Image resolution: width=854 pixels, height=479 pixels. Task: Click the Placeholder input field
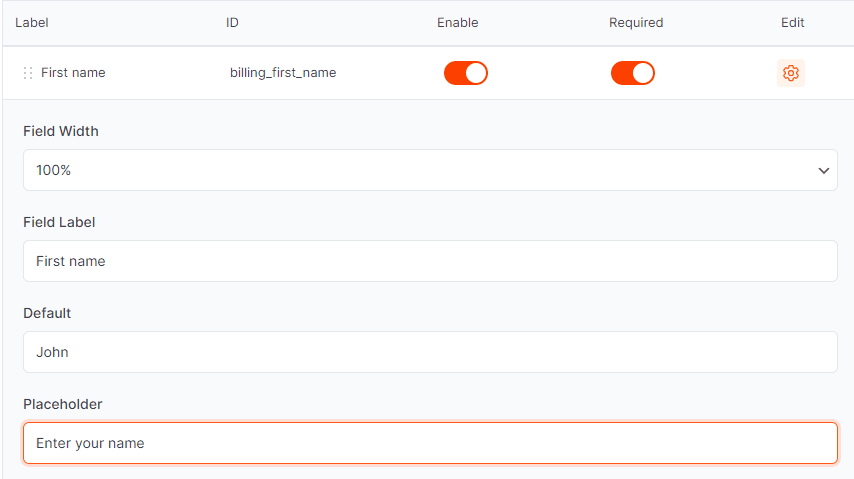click(430, 443)
